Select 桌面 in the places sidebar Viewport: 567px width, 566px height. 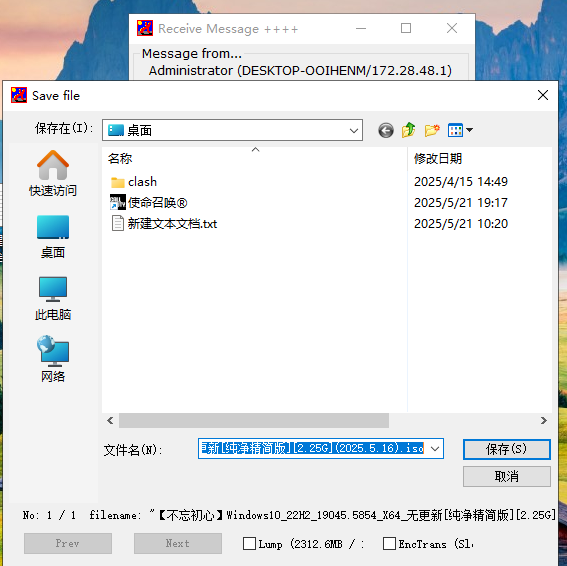(x=53, y=237)
